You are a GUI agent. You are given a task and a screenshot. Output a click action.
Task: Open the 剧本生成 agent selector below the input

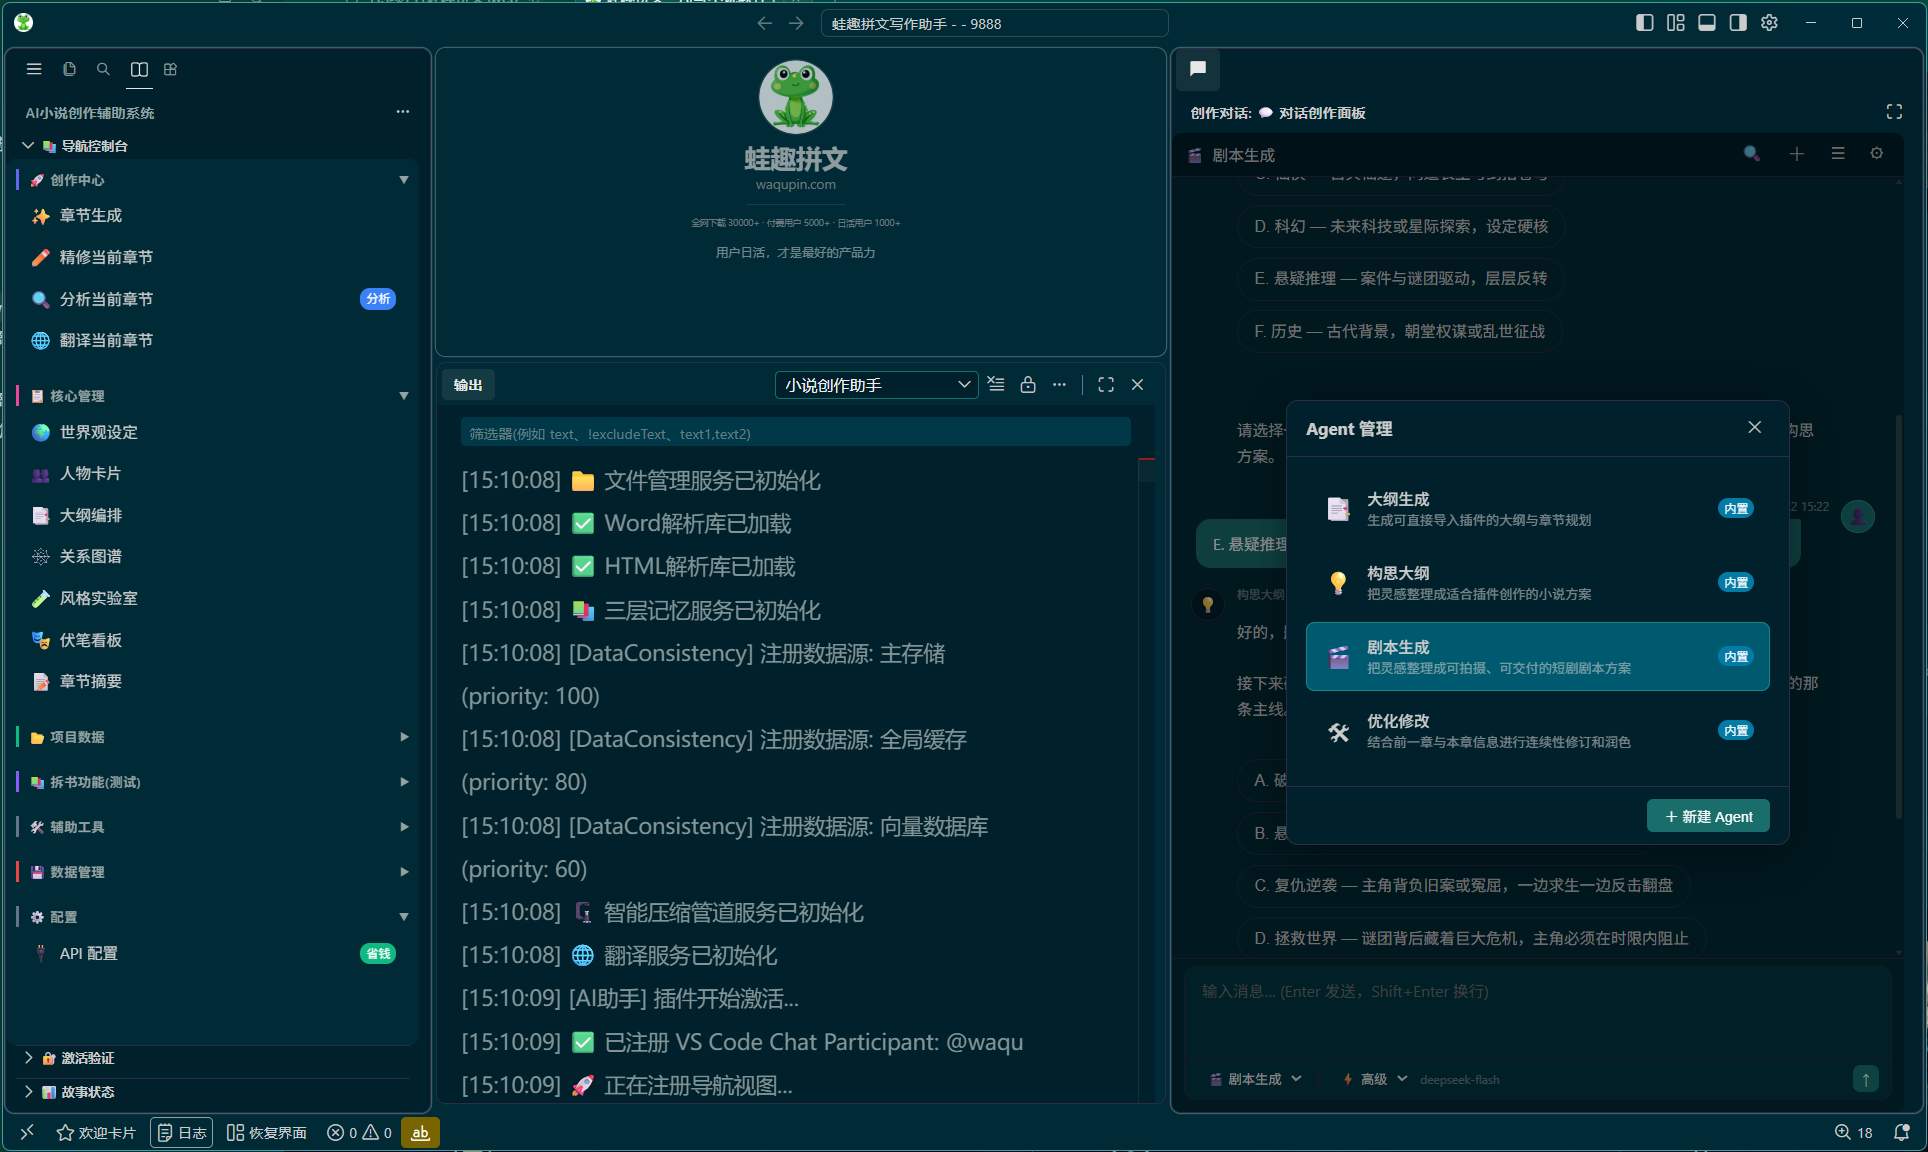click(x=1256, y=1079)
